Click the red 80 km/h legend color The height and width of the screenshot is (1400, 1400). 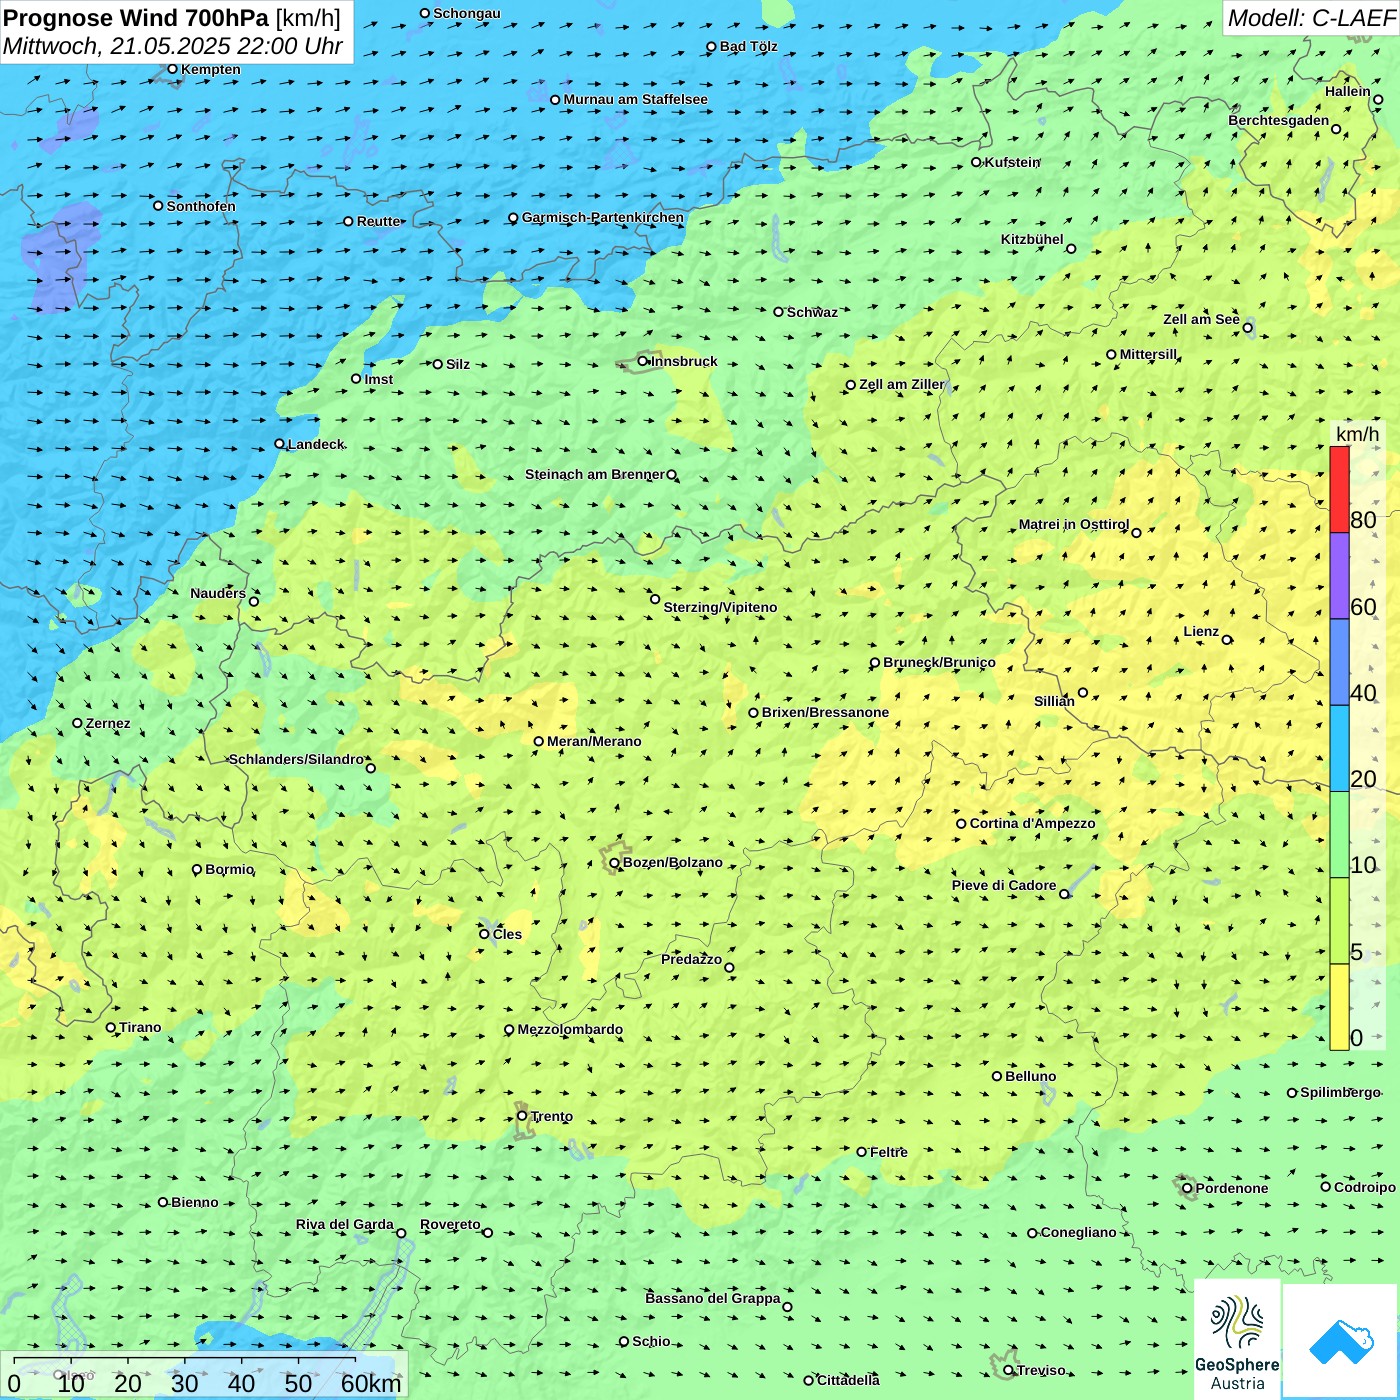click(1339, 489)
